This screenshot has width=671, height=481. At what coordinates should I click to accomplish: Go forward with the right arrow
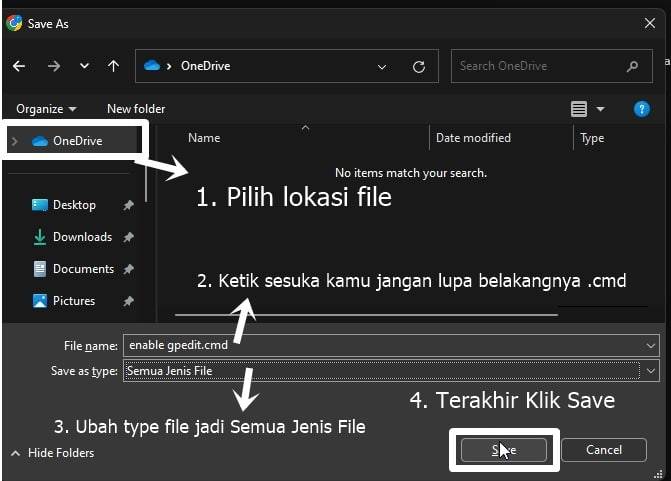point(53,66)
